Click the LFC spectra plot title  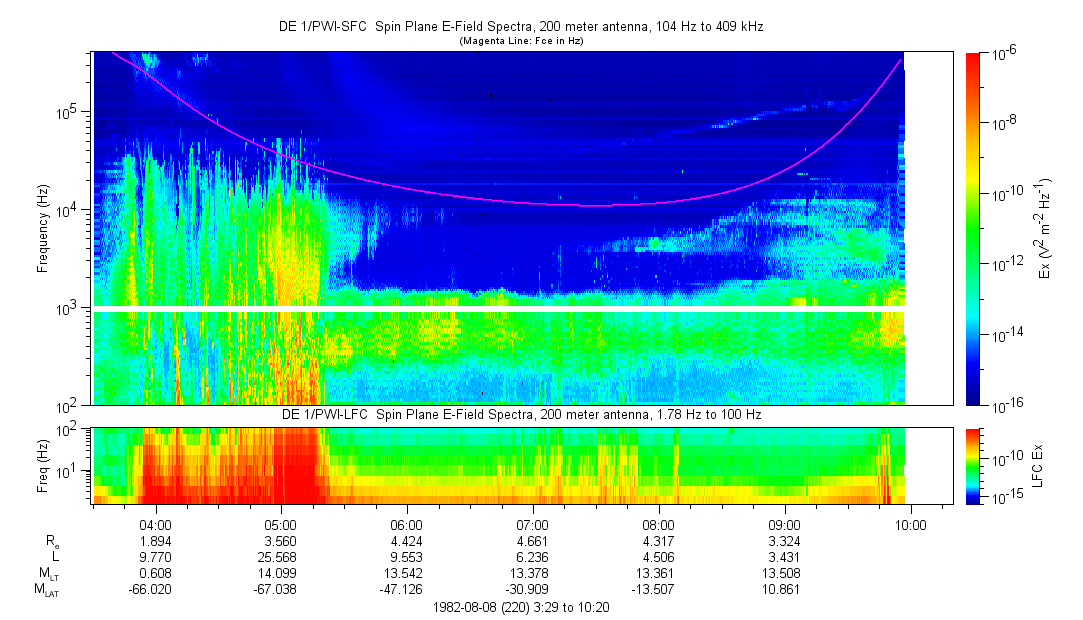tap(521, 414)
